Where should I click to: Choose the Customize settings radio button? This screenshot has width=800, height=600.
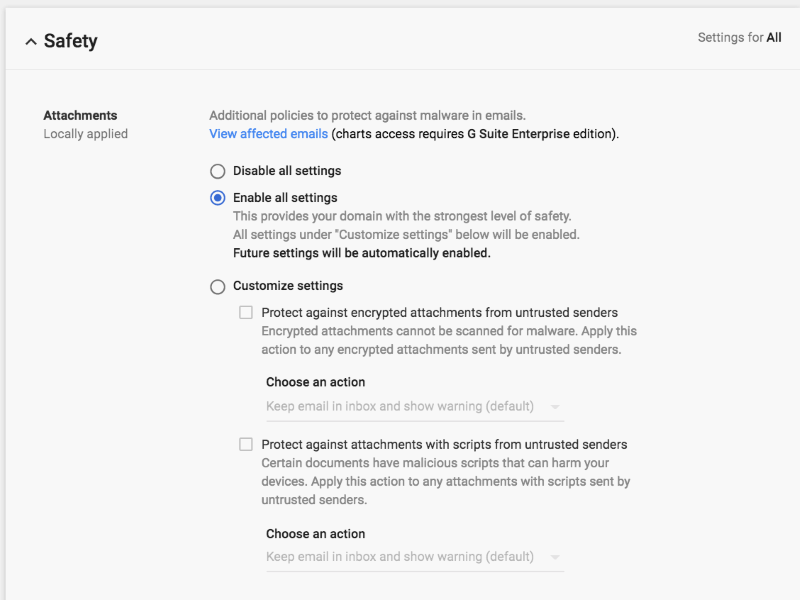(217, 287)
